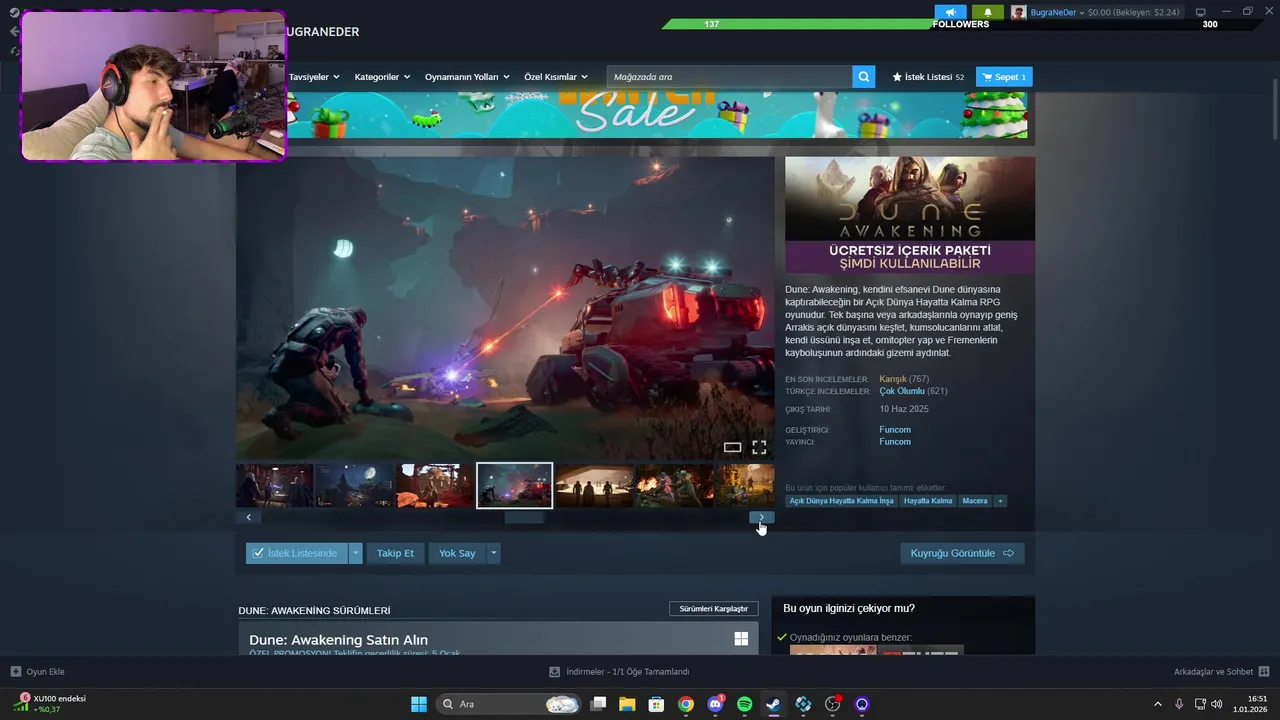Open İndirmeler downloads status
The image size is (1280, 720).
pos(619,671)
